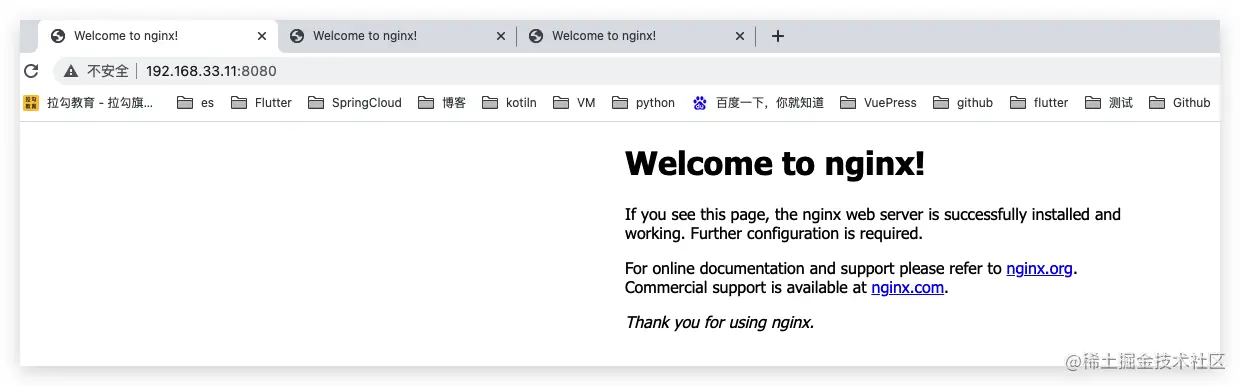Switch to the first Welcome to nginx tab
The height and width of the screenshot is (386, 1240).
[158, 36]
